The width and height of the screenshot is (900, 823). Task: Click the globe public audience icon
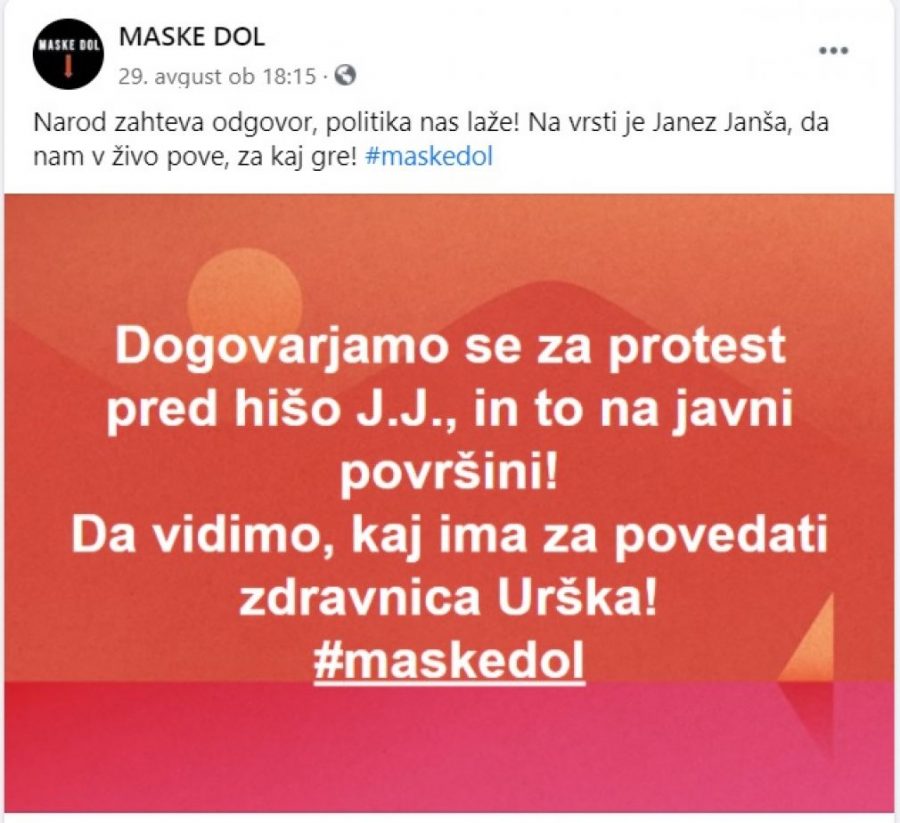pos(345,75)
